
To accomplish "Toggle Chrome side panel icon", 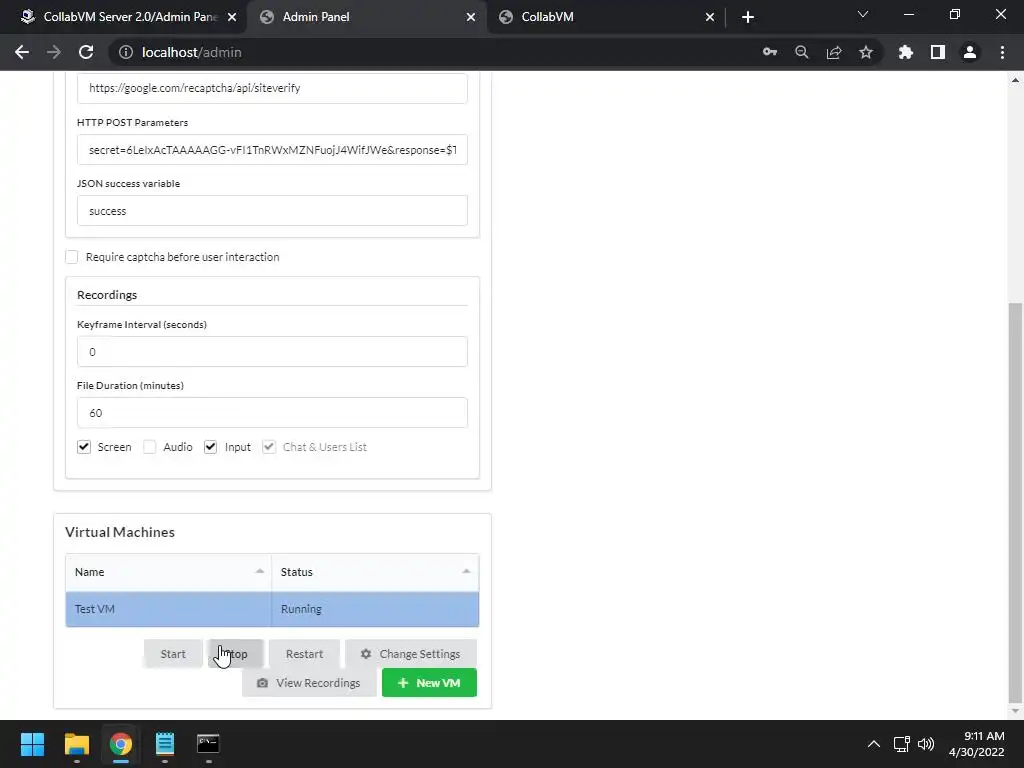I will point(938,52).
